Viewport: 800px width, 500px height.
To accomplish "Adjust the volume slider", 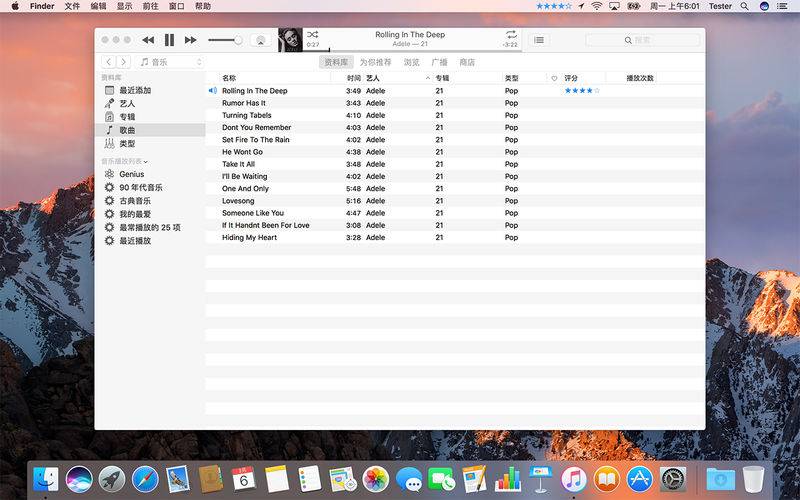I will click(225, 40).
